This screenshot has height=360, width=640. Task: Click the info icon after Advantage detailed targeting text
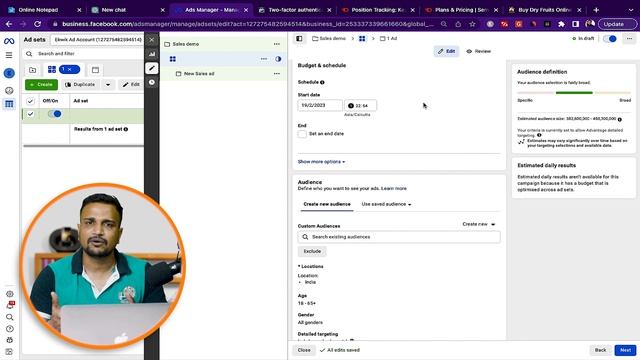pos(539,135)
